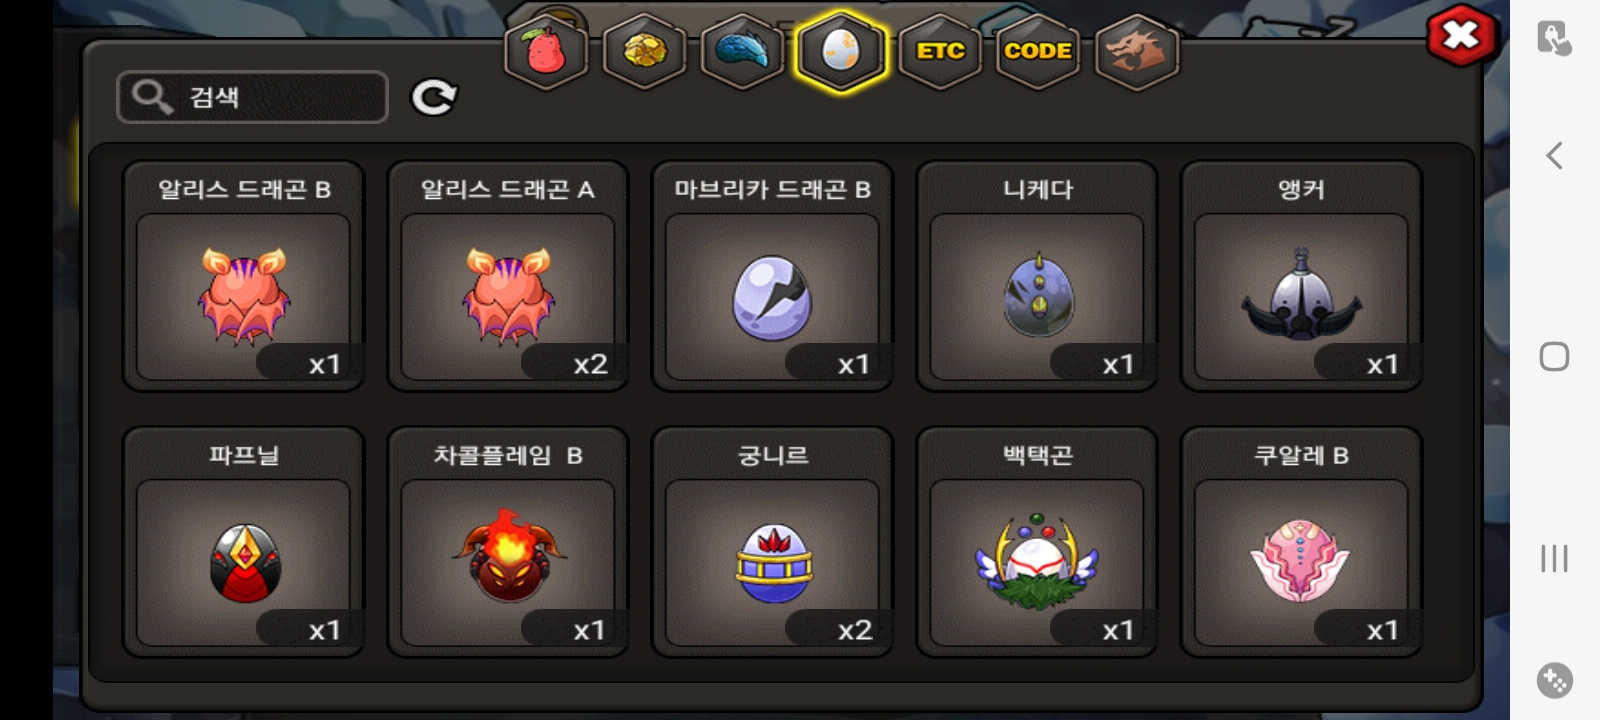Choose the 파프닐 red-black egg

click(x=243, y=542)
